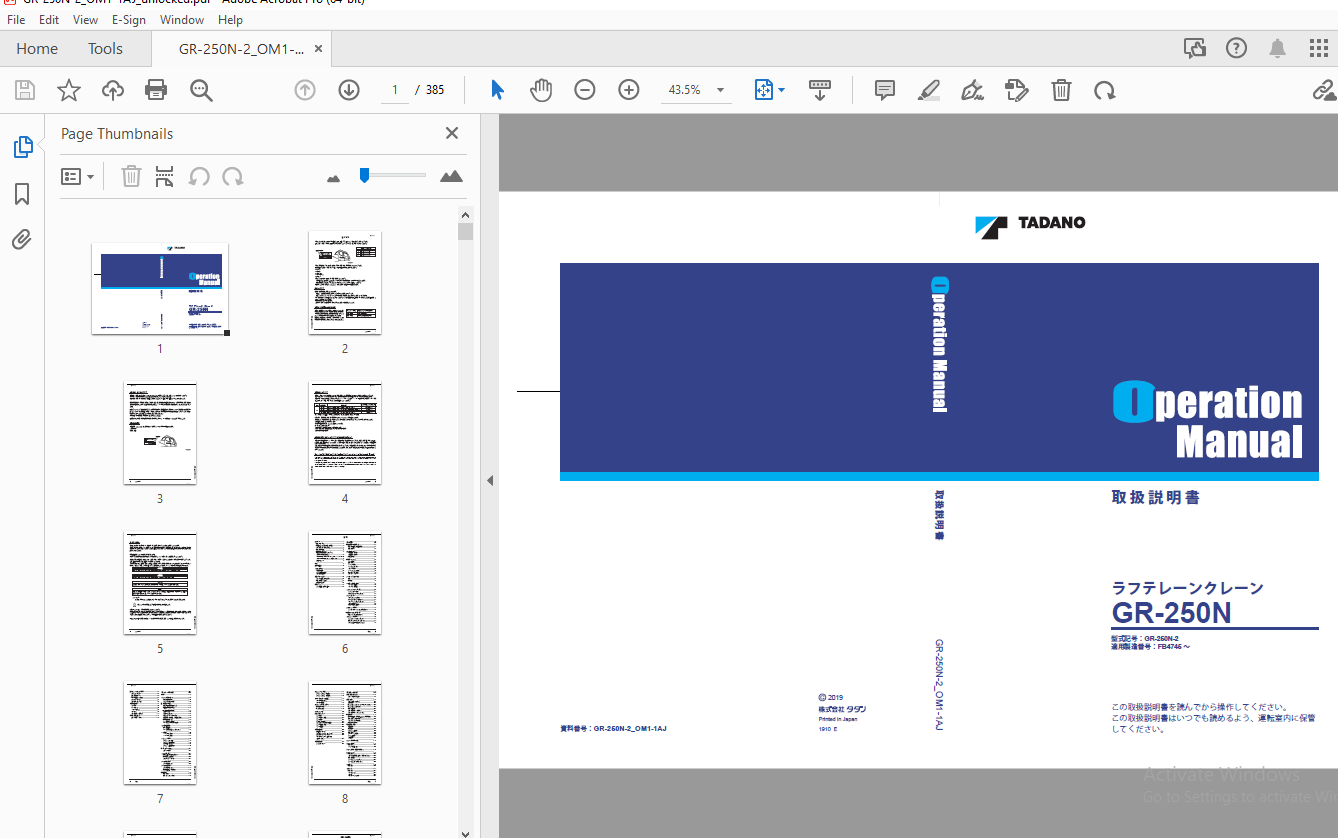Zoom out with minus circle icon
This screenshot has height=838, width=1338.
(x=585, y=90)
